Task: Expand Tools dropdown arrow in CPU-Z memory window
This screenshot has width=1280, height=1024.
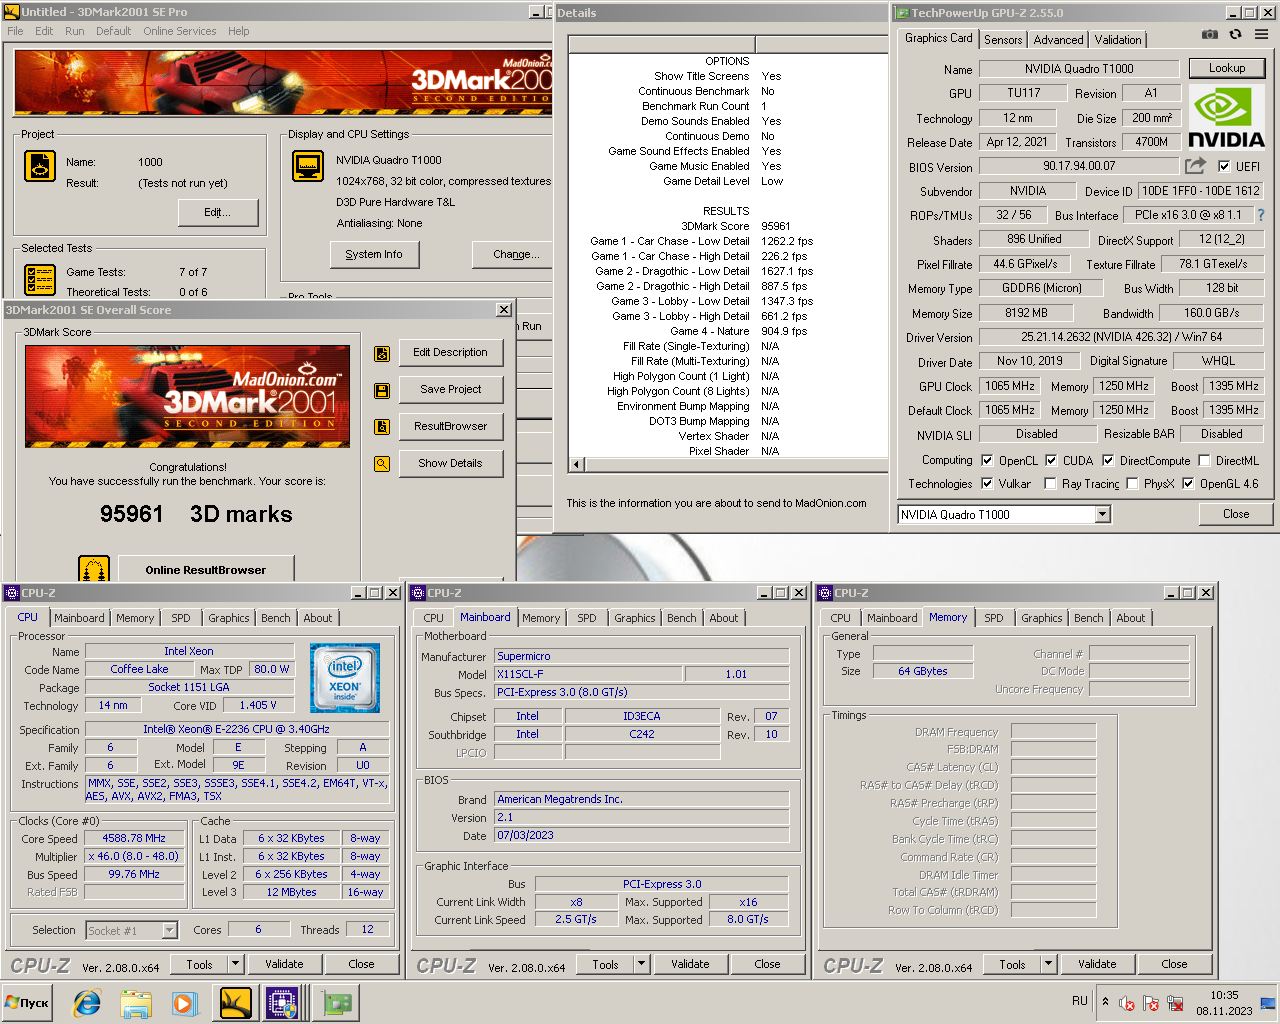Action: tap(1049, 964)
